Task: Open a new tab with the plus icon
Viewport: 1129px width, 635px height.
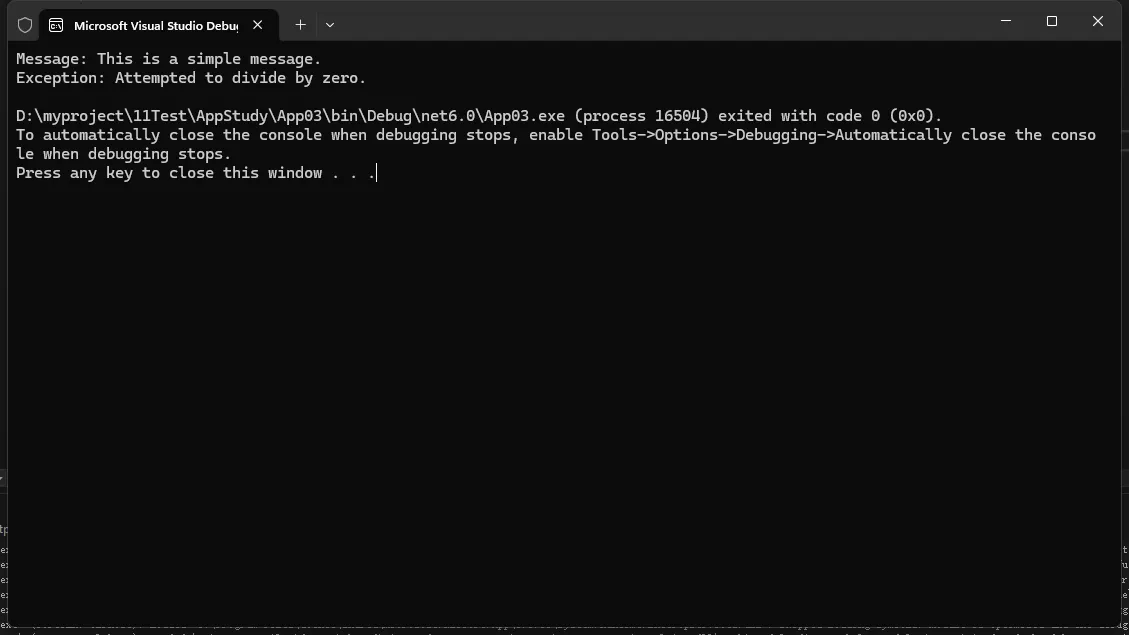Action: point(300,25)
